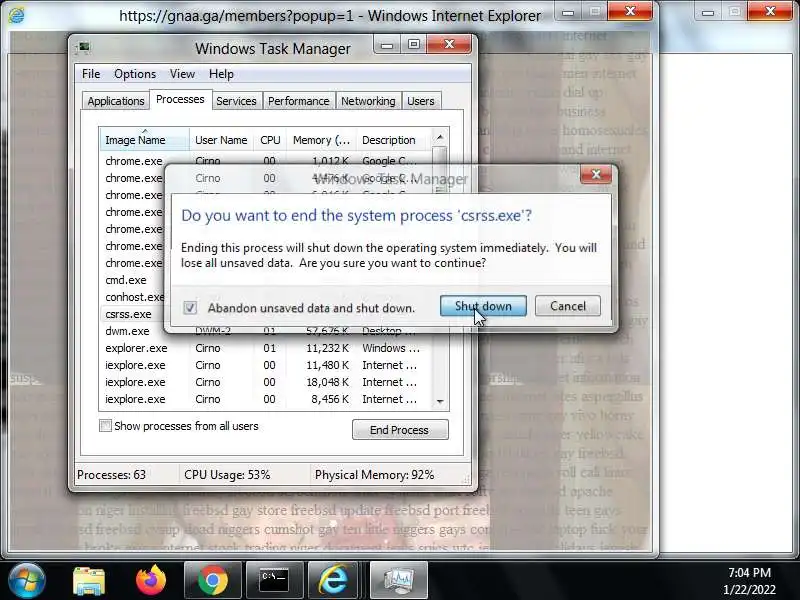Viewport: 800px width, 600px height.
Task: Sort processes by User Name column
Action: pos(221,140)
